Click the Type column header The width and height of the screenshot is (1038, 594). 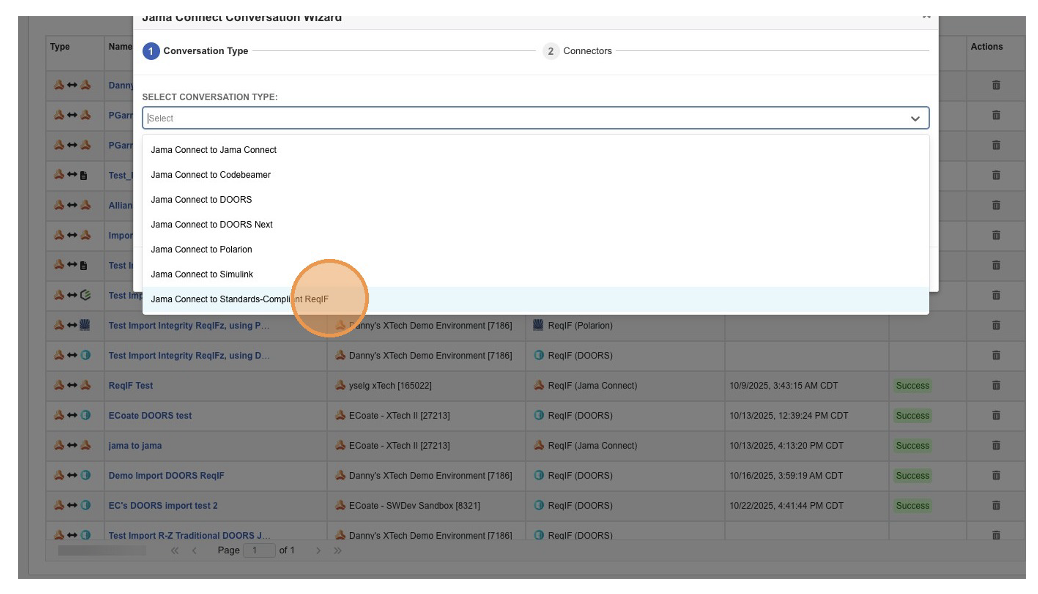click(60, 47)
